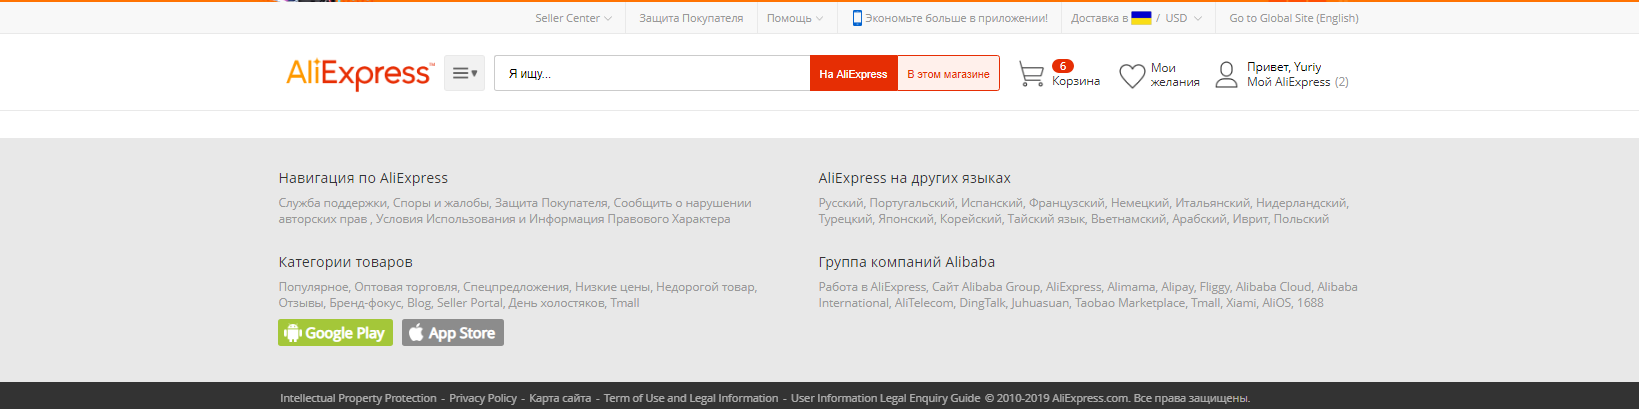
Task: Expand the 'Помощь' dropdown
Action: coord(795,18)
